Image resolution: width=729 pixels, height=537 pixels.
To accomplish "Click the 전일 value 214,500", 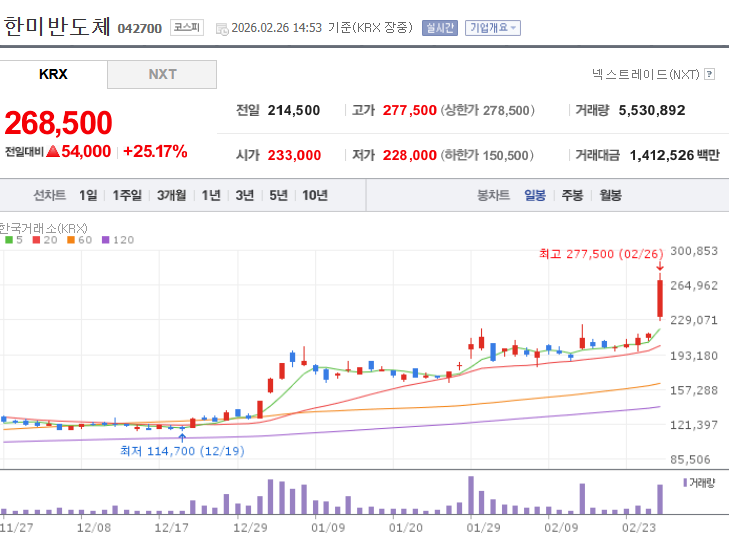I will click(x=294, y=110).
